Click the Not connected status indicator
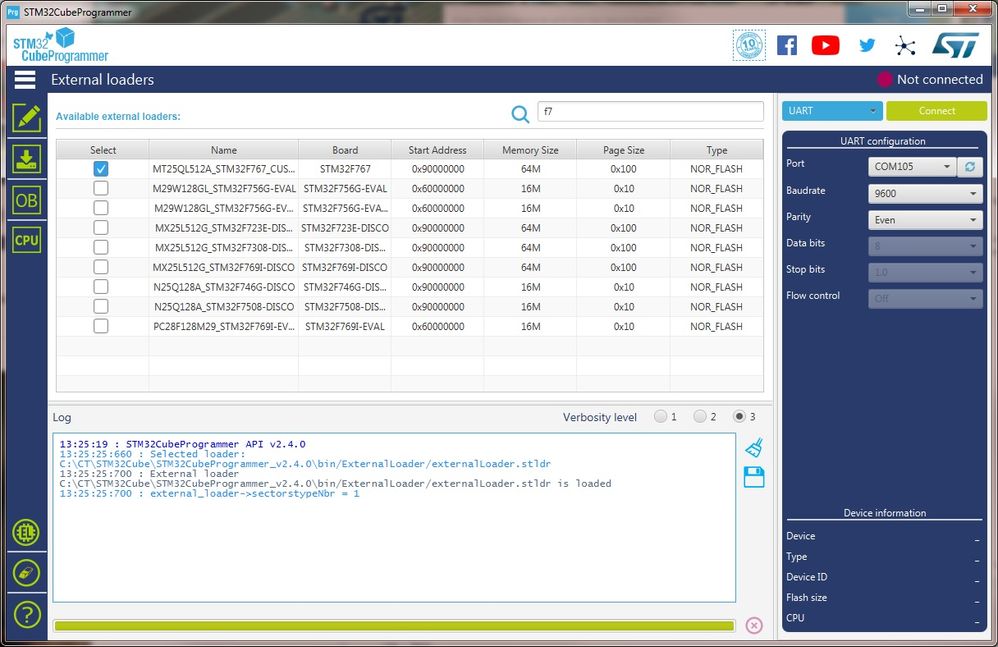Screen dimensions: 998x647 pyautogui.click(x=931, y=80)
